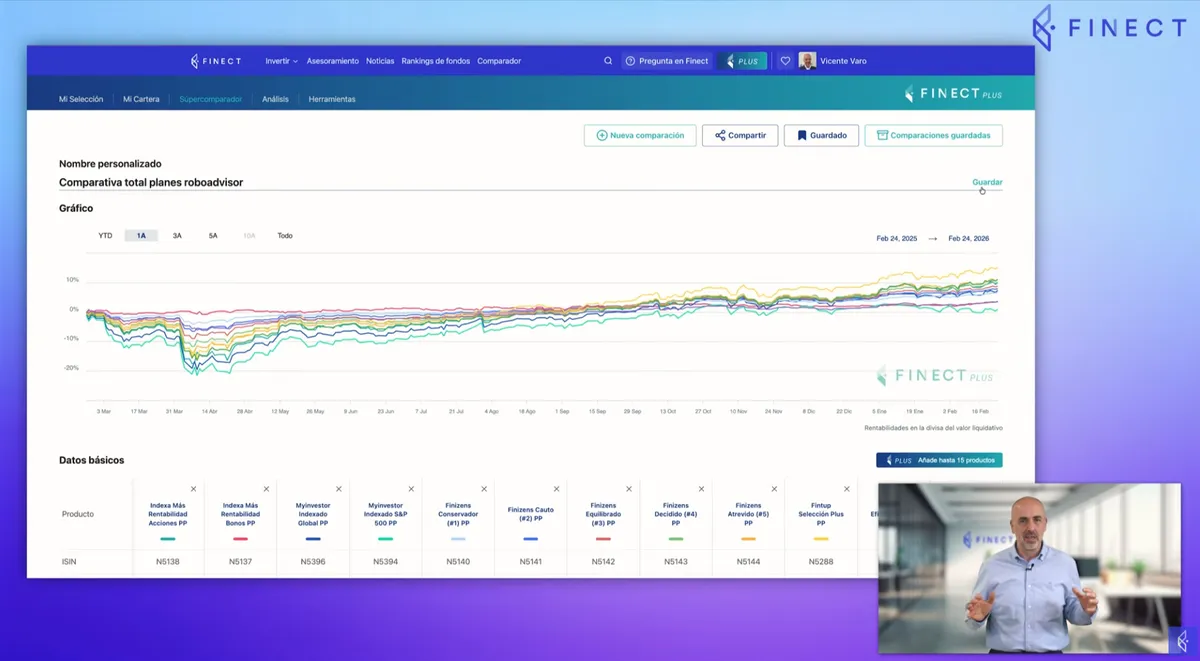Select the Todo chart period
Viewport: 1200px width, 661px height.
285,236
